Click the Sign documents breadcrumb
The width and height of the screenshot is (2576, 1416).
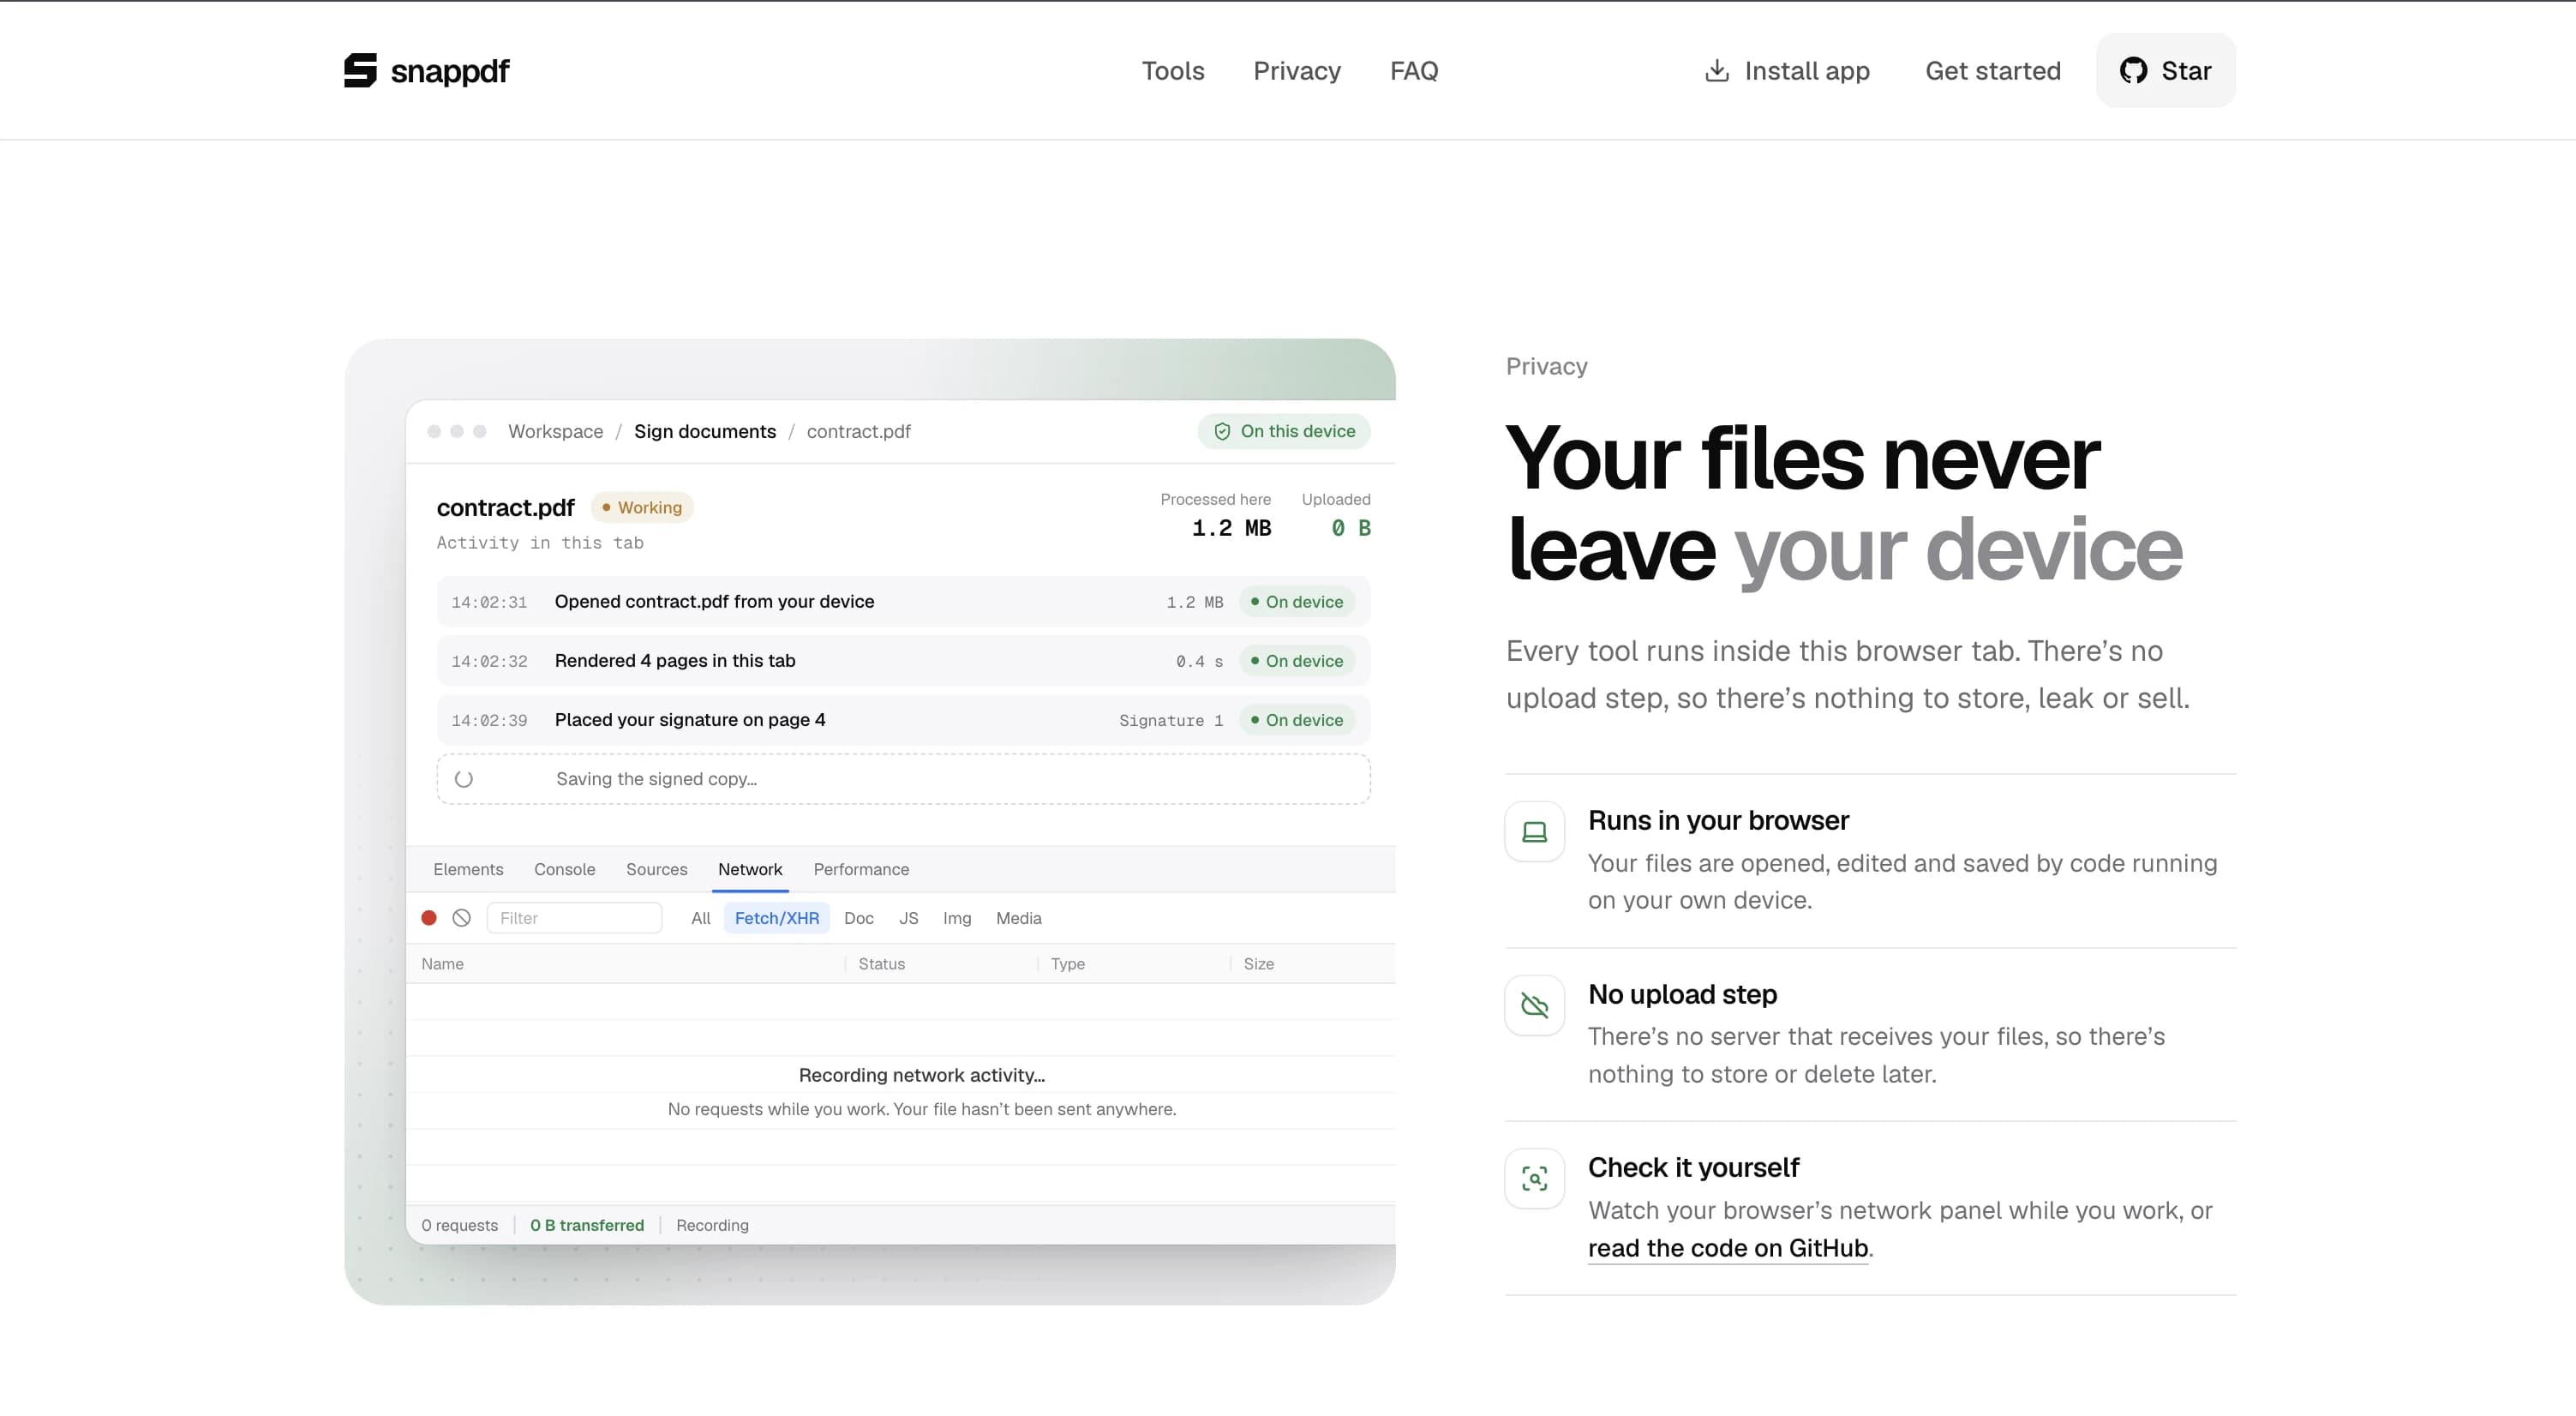[x=705, y=431]
